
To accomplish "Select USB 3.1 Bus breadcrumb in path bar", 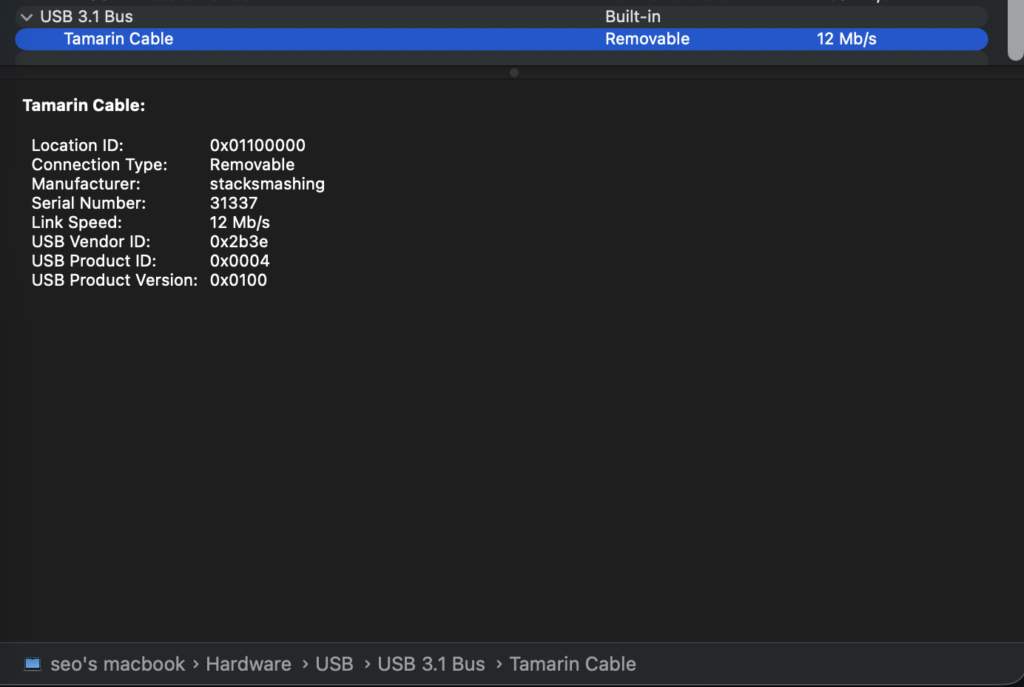I will [431, 664].
